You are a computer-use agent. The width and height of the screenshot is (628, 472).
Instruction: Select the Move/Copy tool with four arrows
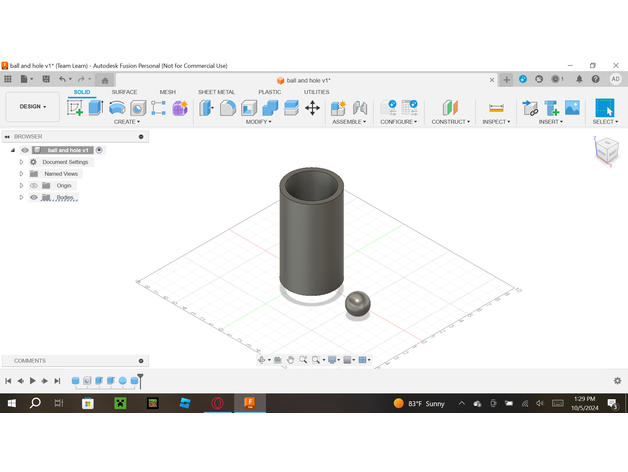click(x=312, y=108)
